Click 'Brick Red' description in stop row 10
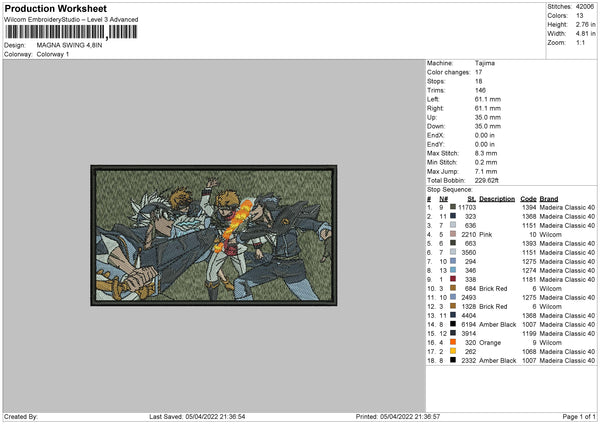The image size is (600, 424). tap(493, 289)
